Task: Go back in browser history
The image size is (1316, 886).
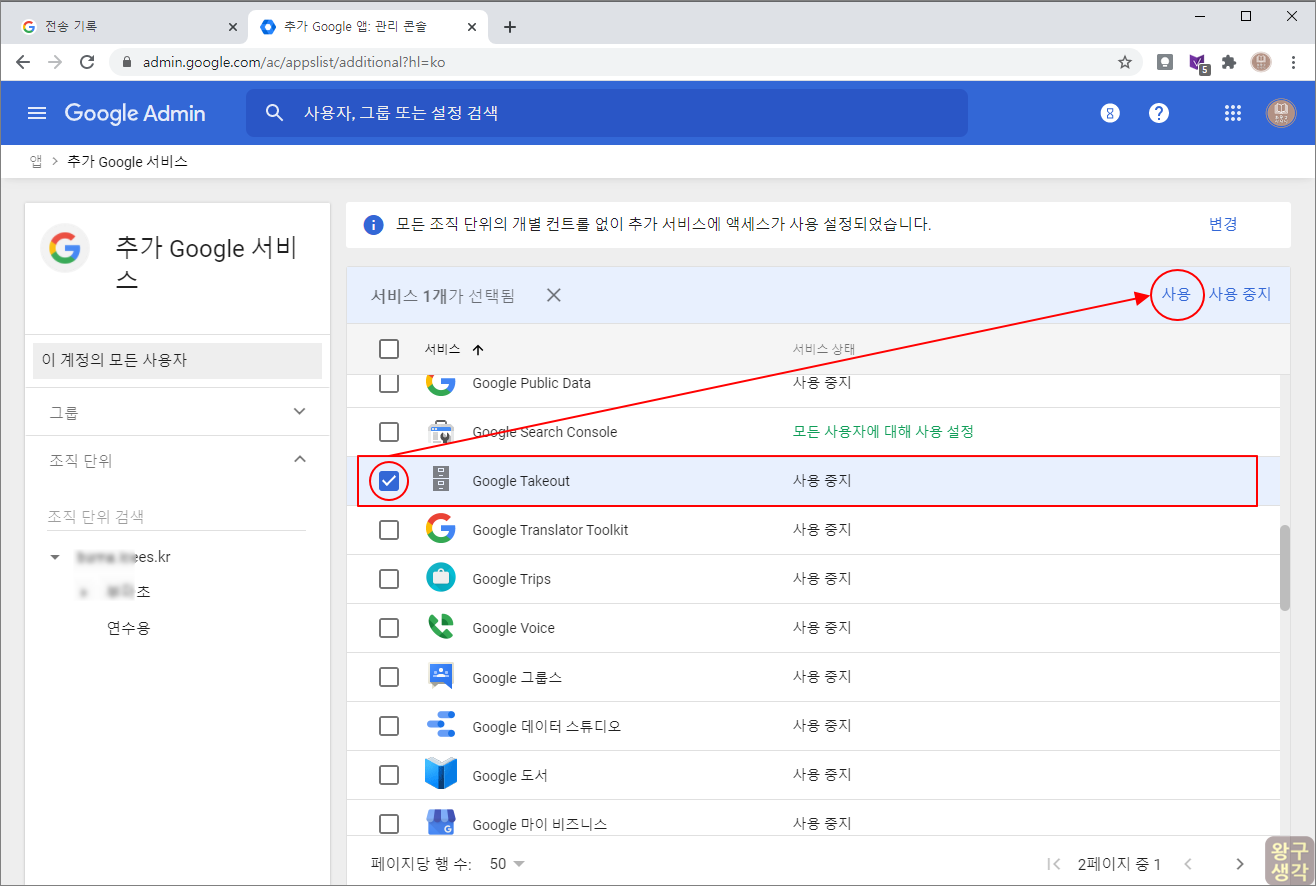Action: click(x=23, y=62)
